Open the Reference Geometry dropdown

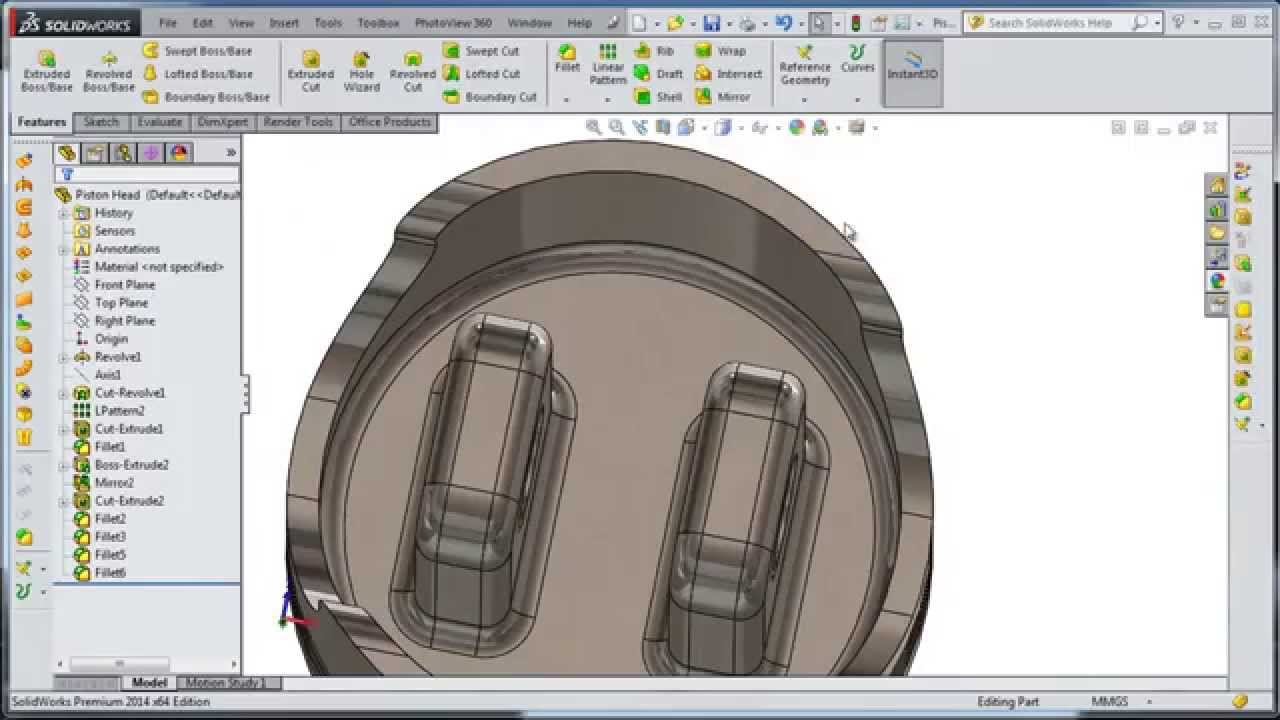(x=805, y=99)
